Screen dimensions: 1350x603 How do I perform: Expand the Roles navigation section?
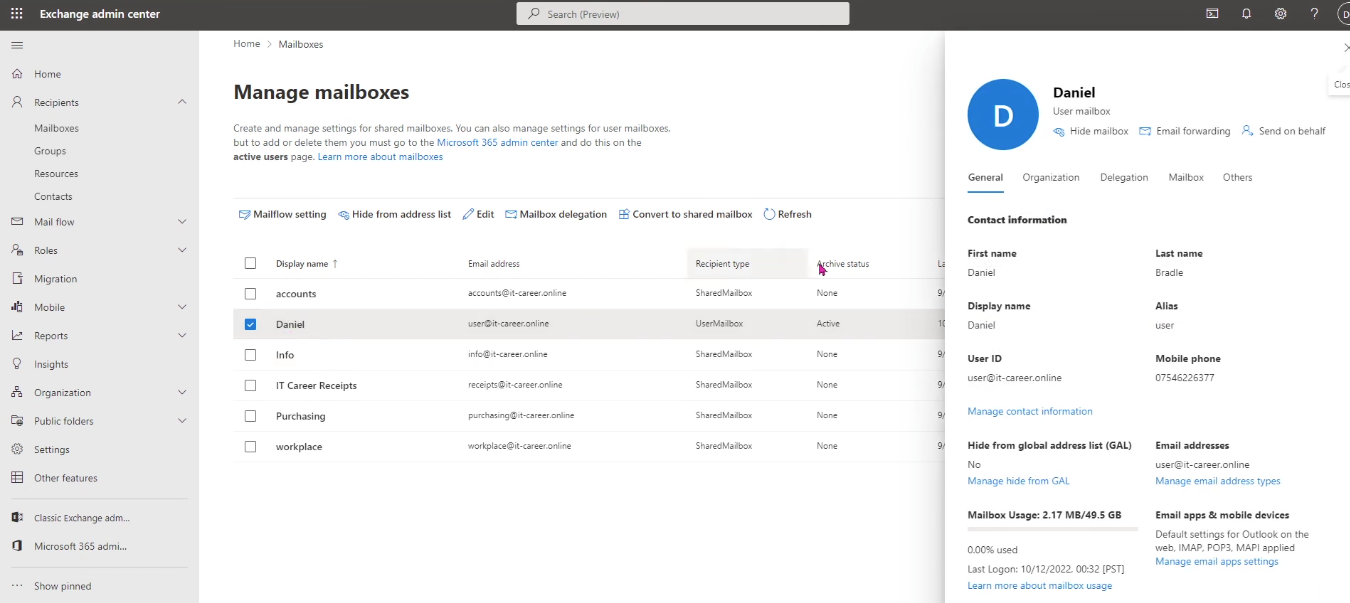pos(182,250)
